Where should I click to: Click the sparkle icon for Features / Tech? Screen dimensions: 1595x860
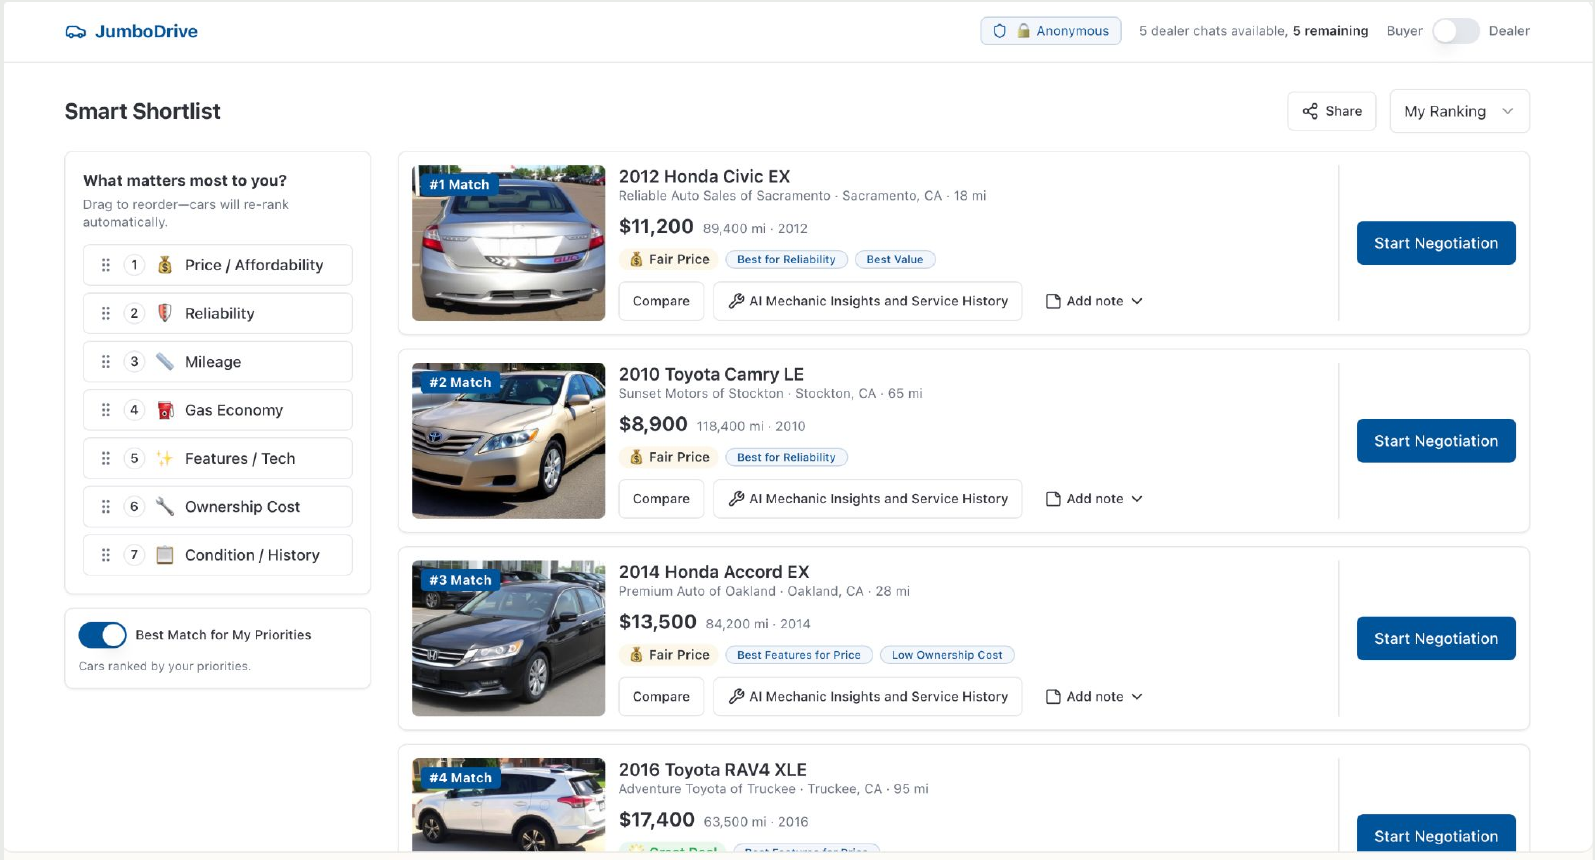(165, 458)
